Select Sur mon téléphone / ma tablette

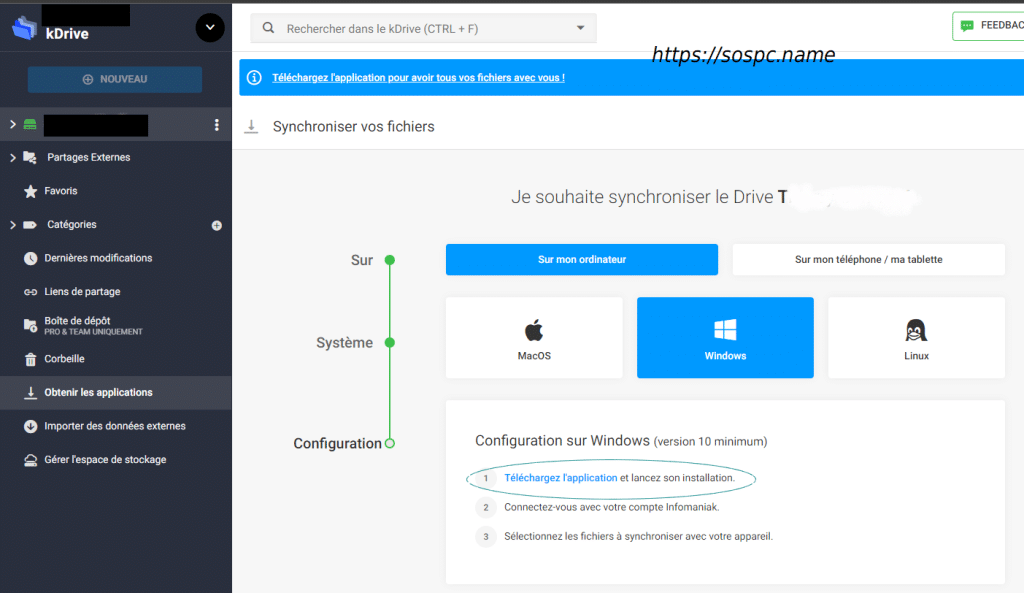pos(869,259)
